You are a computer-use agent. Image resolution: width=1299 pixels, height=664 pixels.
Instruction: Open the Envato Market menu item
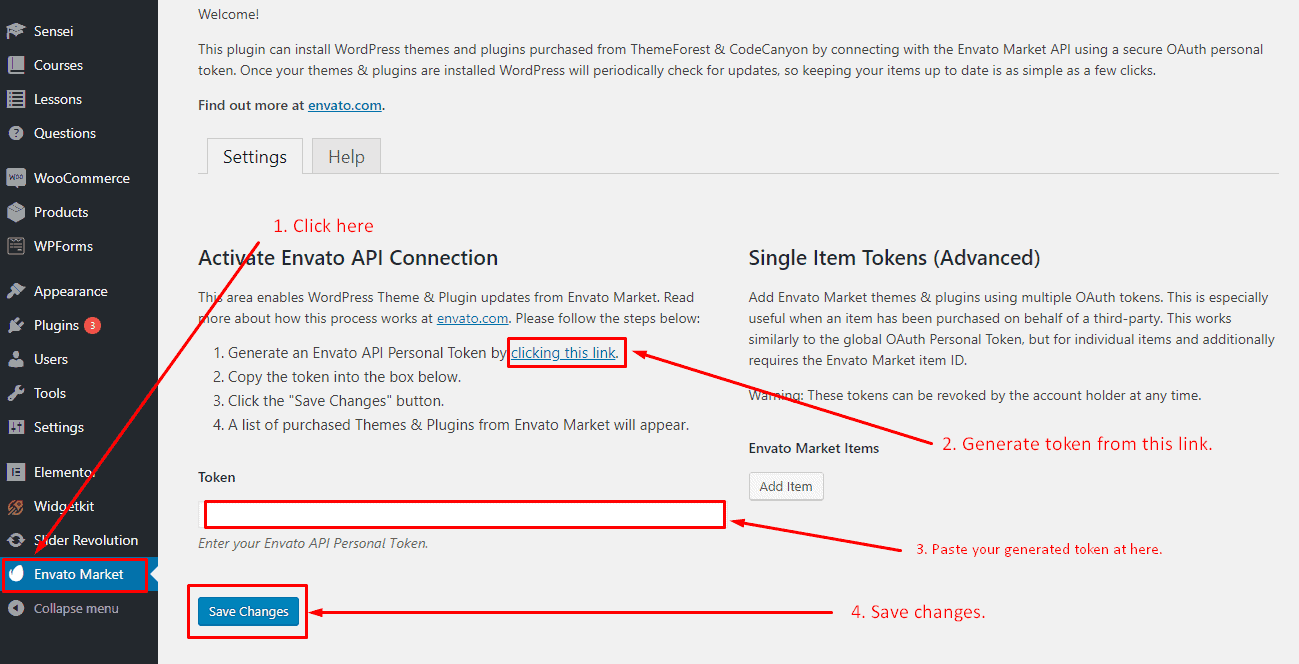tap(78, 574)
